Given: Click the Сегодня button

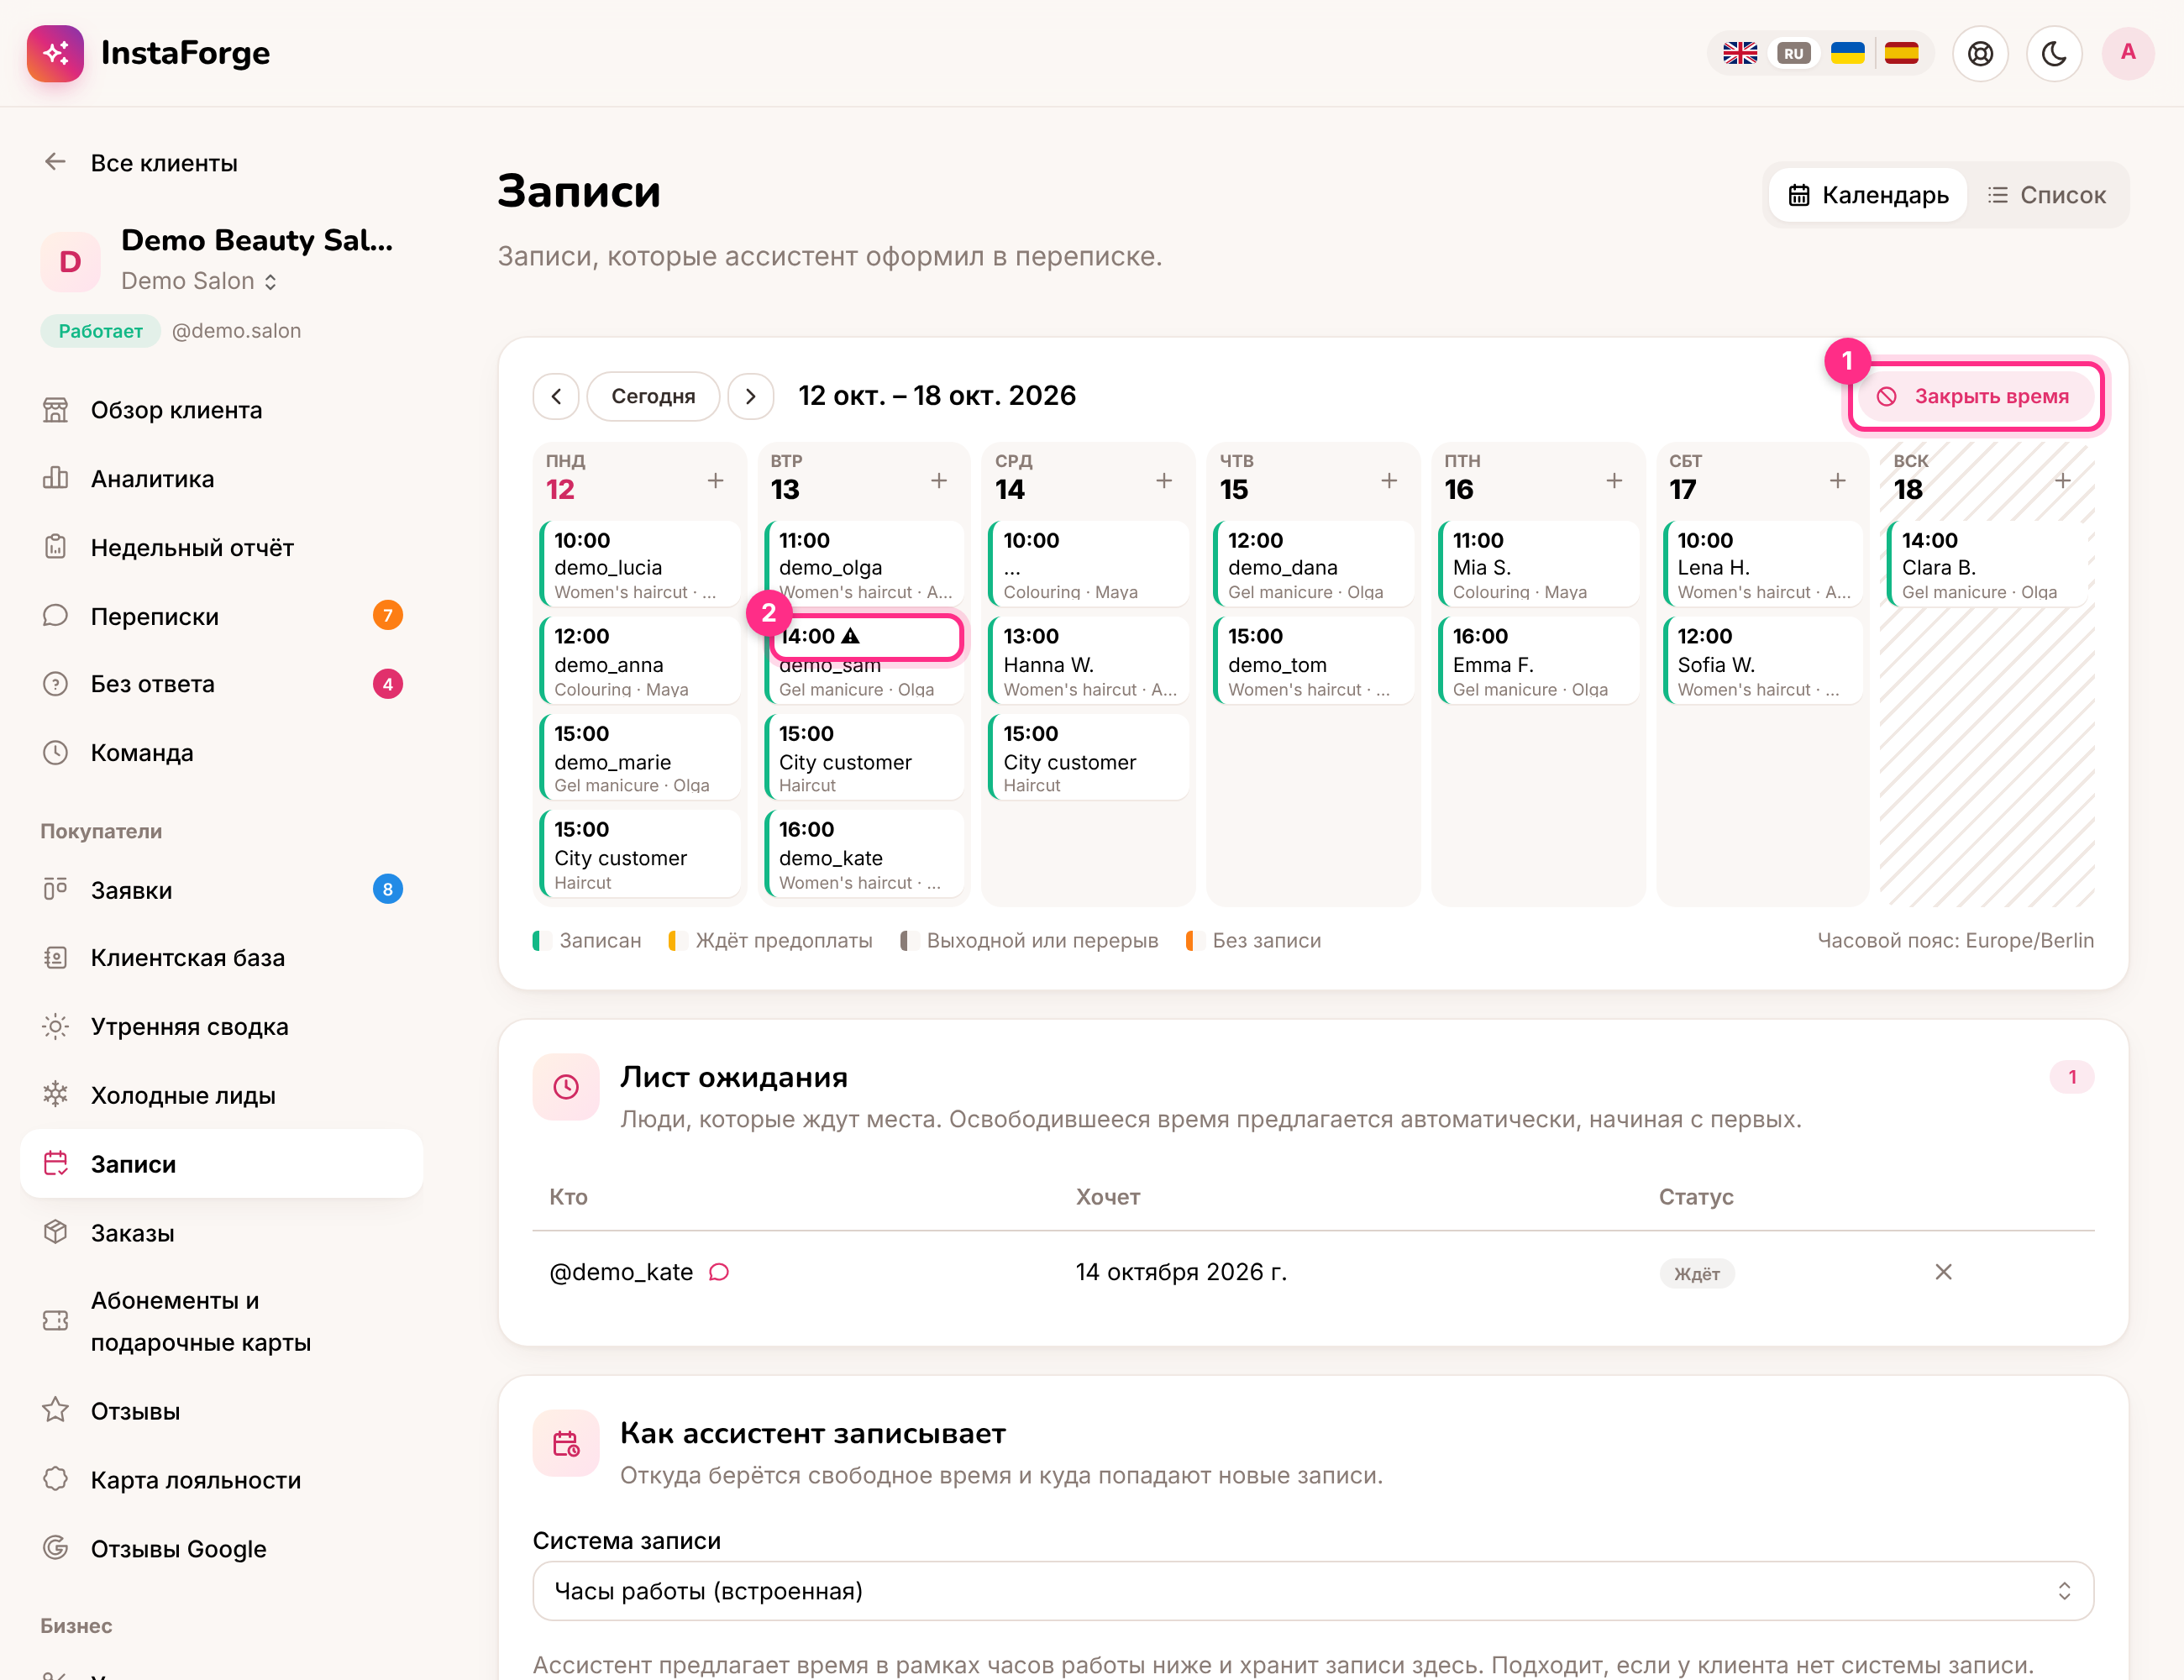Looking at the screenshot, I should coord(653,396).
